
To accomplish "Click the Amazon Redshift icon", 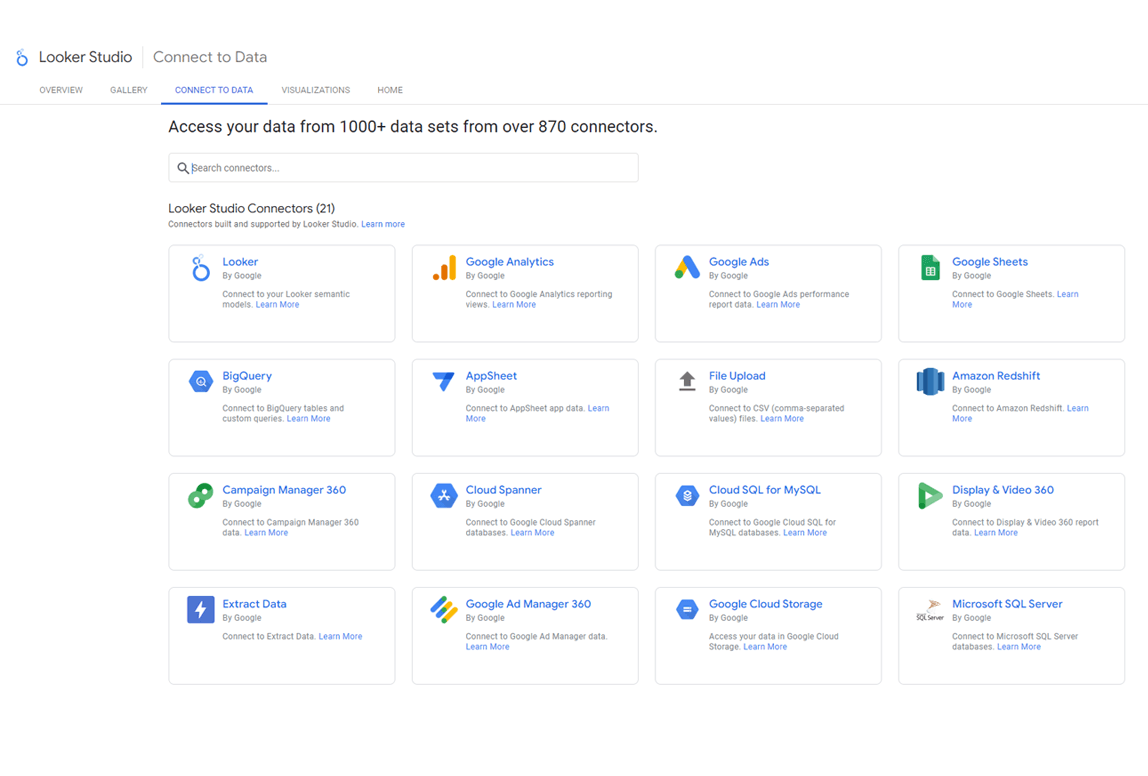I will point(930,381).
